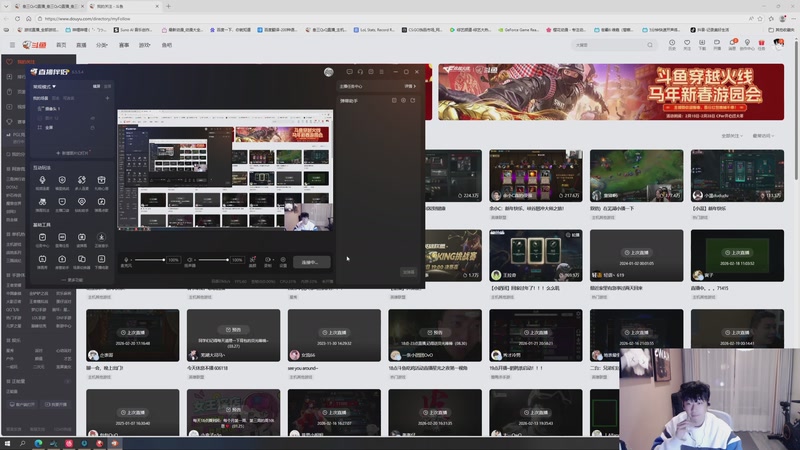Click the 下载 download icon in header
The image size is (800, 450).
[702, 44]
